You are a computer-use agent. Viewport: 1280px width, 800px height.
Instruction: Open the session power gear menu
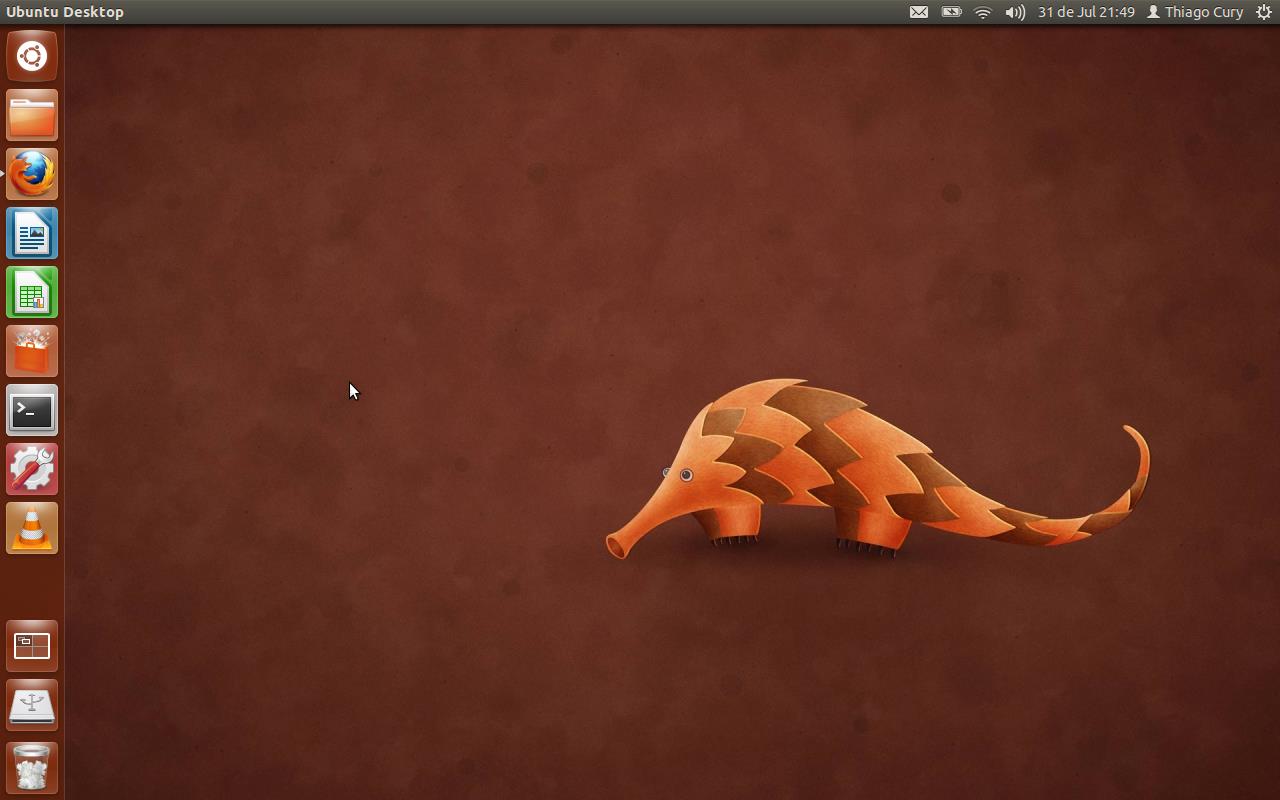tap(1264, 12)
